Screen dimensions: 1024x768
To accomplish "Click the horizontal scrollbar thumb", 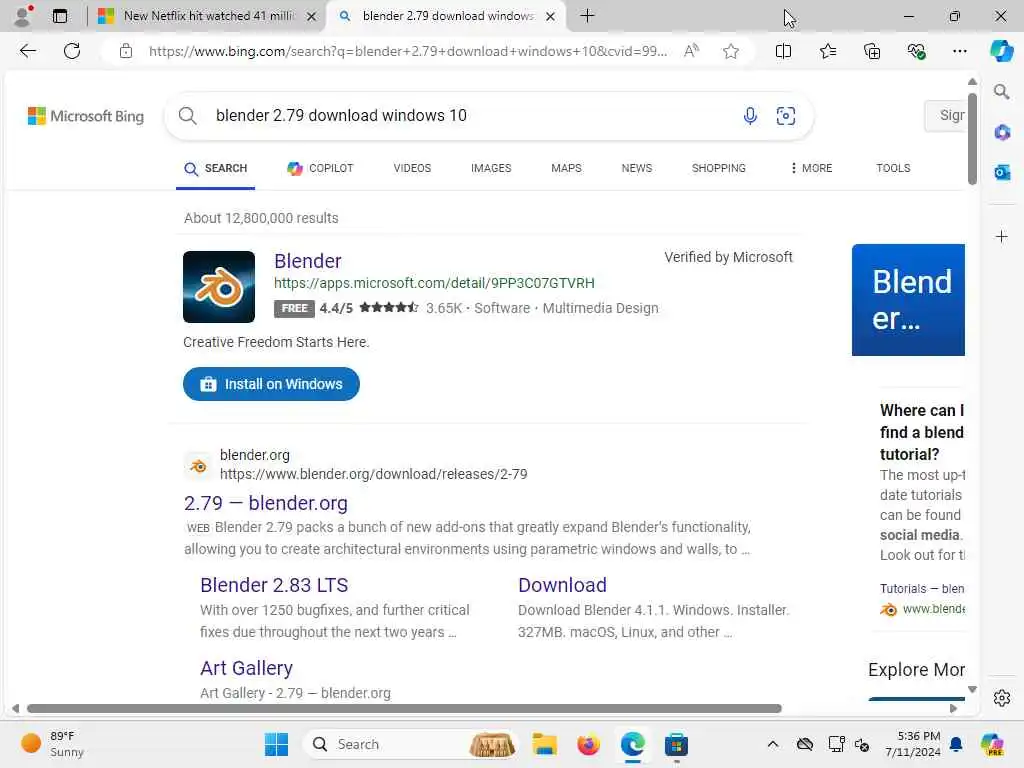I will click(404, 709).
